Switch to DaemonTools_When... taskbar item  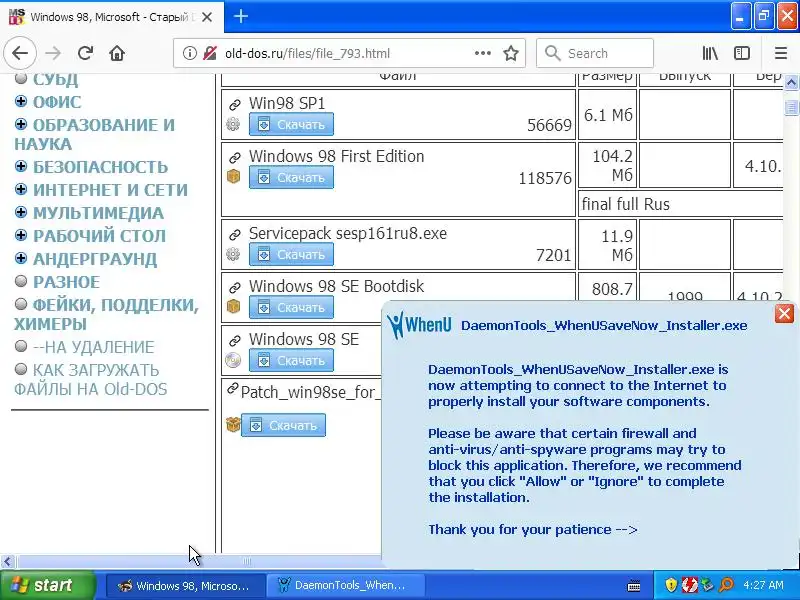pos(346,585)
